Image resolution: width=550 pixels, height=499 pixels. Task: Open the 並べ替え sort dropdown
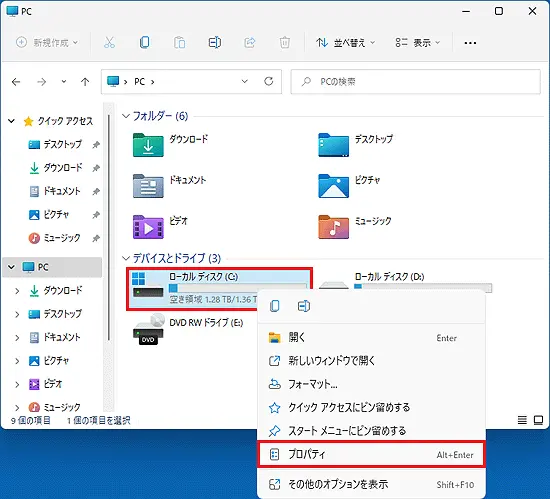tap(345, 43)
